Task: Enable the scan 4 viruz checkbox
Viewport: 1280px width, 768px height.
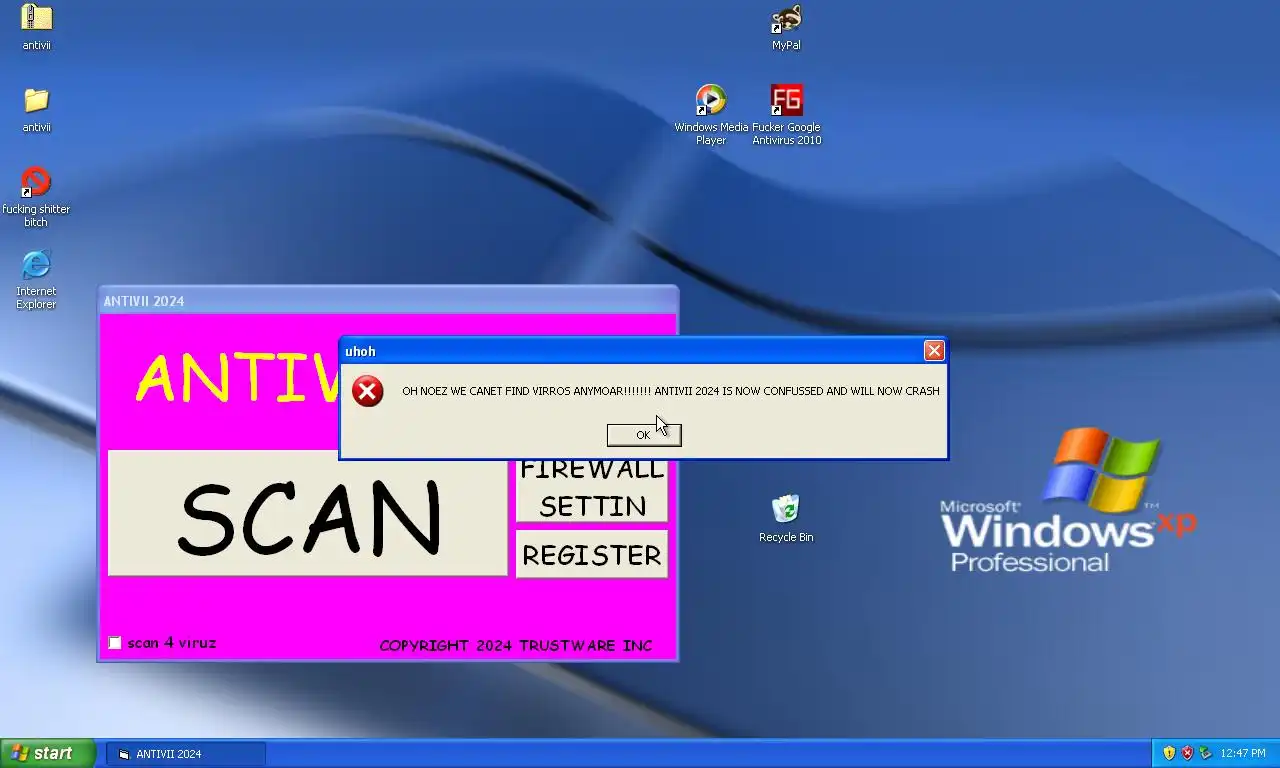Action: [x=115, y=643]
